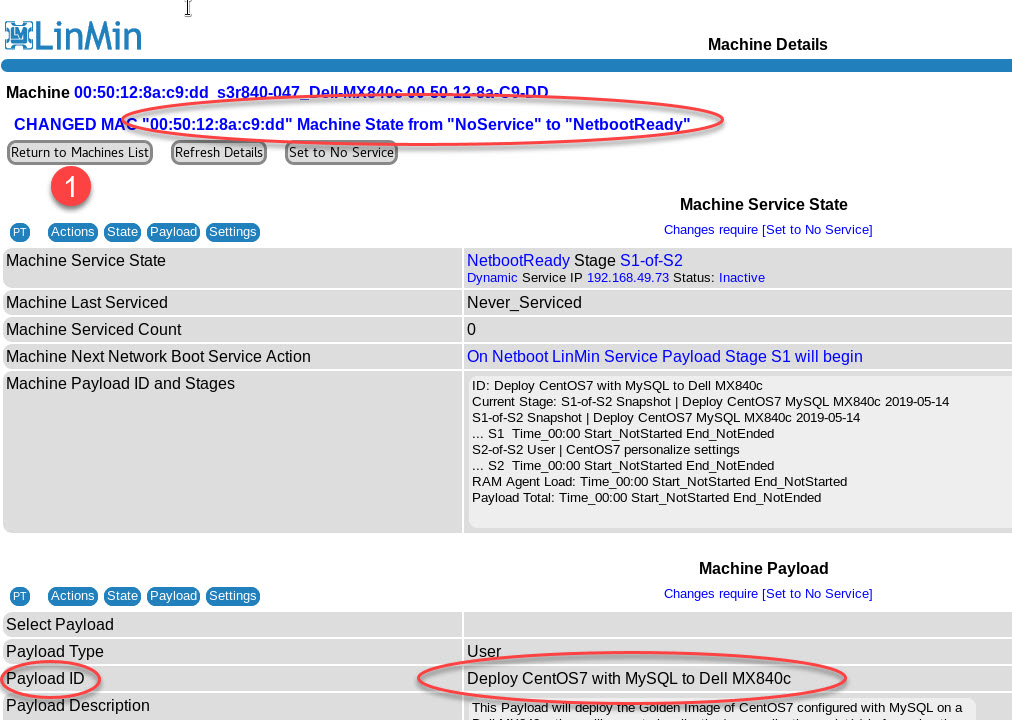Click the LinMin logo

click(72, 35)
